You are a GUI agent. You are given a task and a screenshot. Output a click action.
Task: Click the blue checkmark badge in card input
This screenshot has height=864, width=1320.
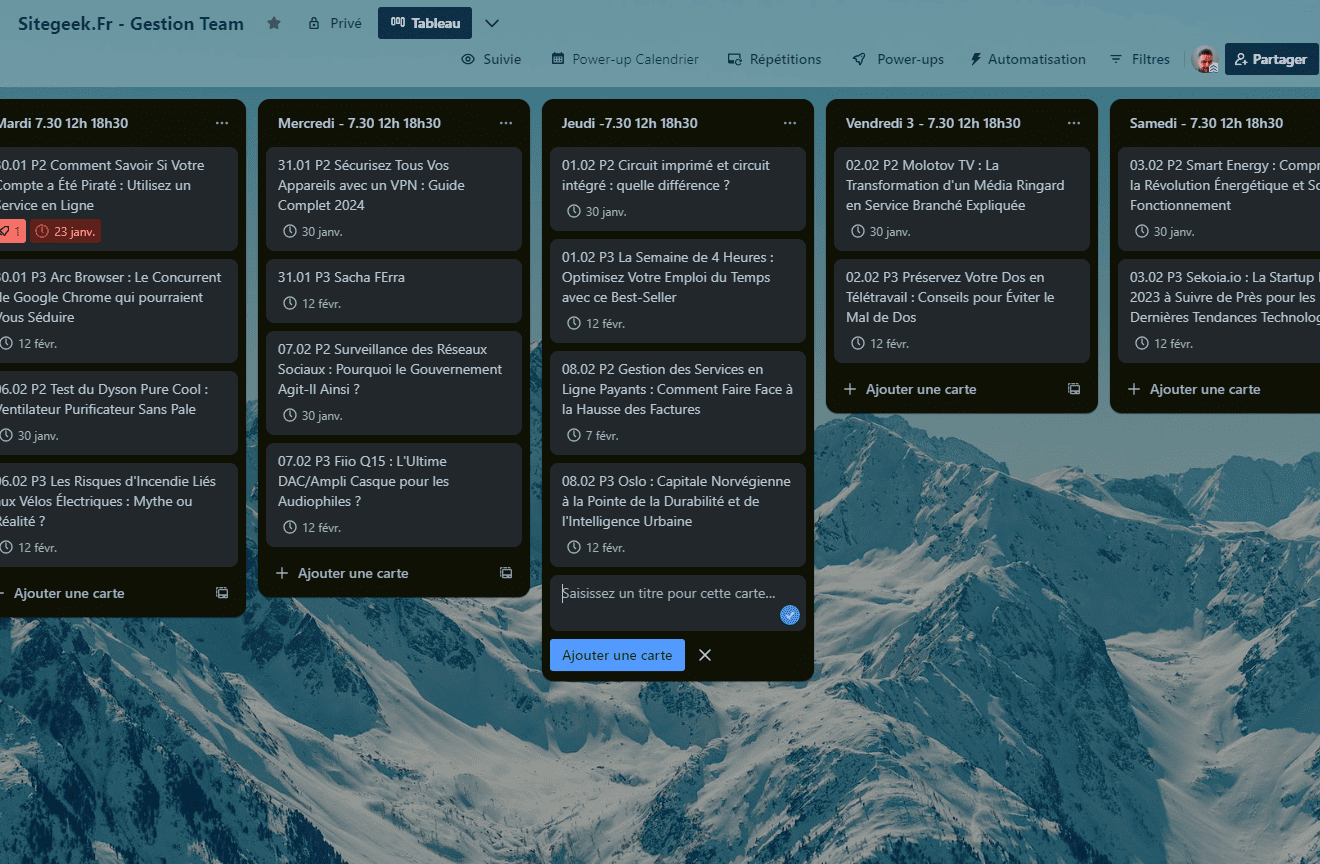point(790,615)
